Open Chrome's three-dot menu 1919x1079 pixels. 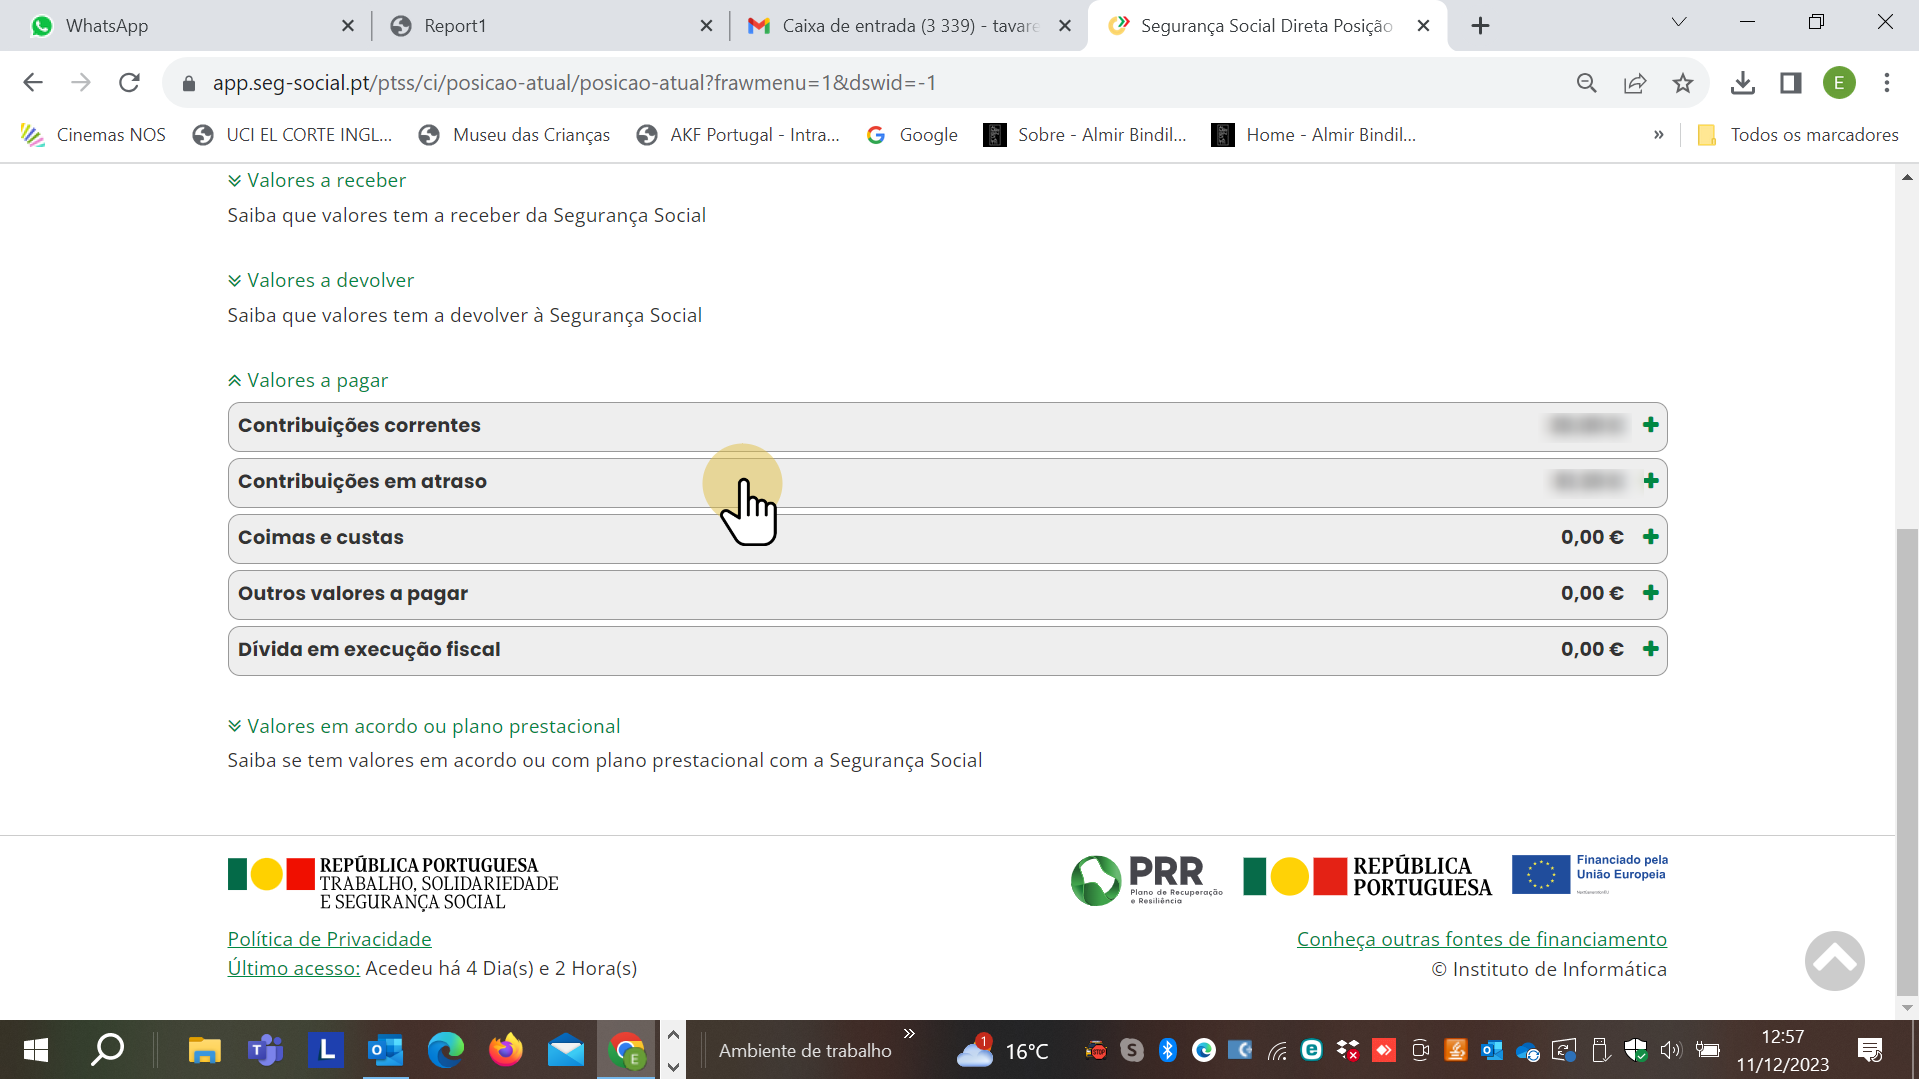point(1887,83)
